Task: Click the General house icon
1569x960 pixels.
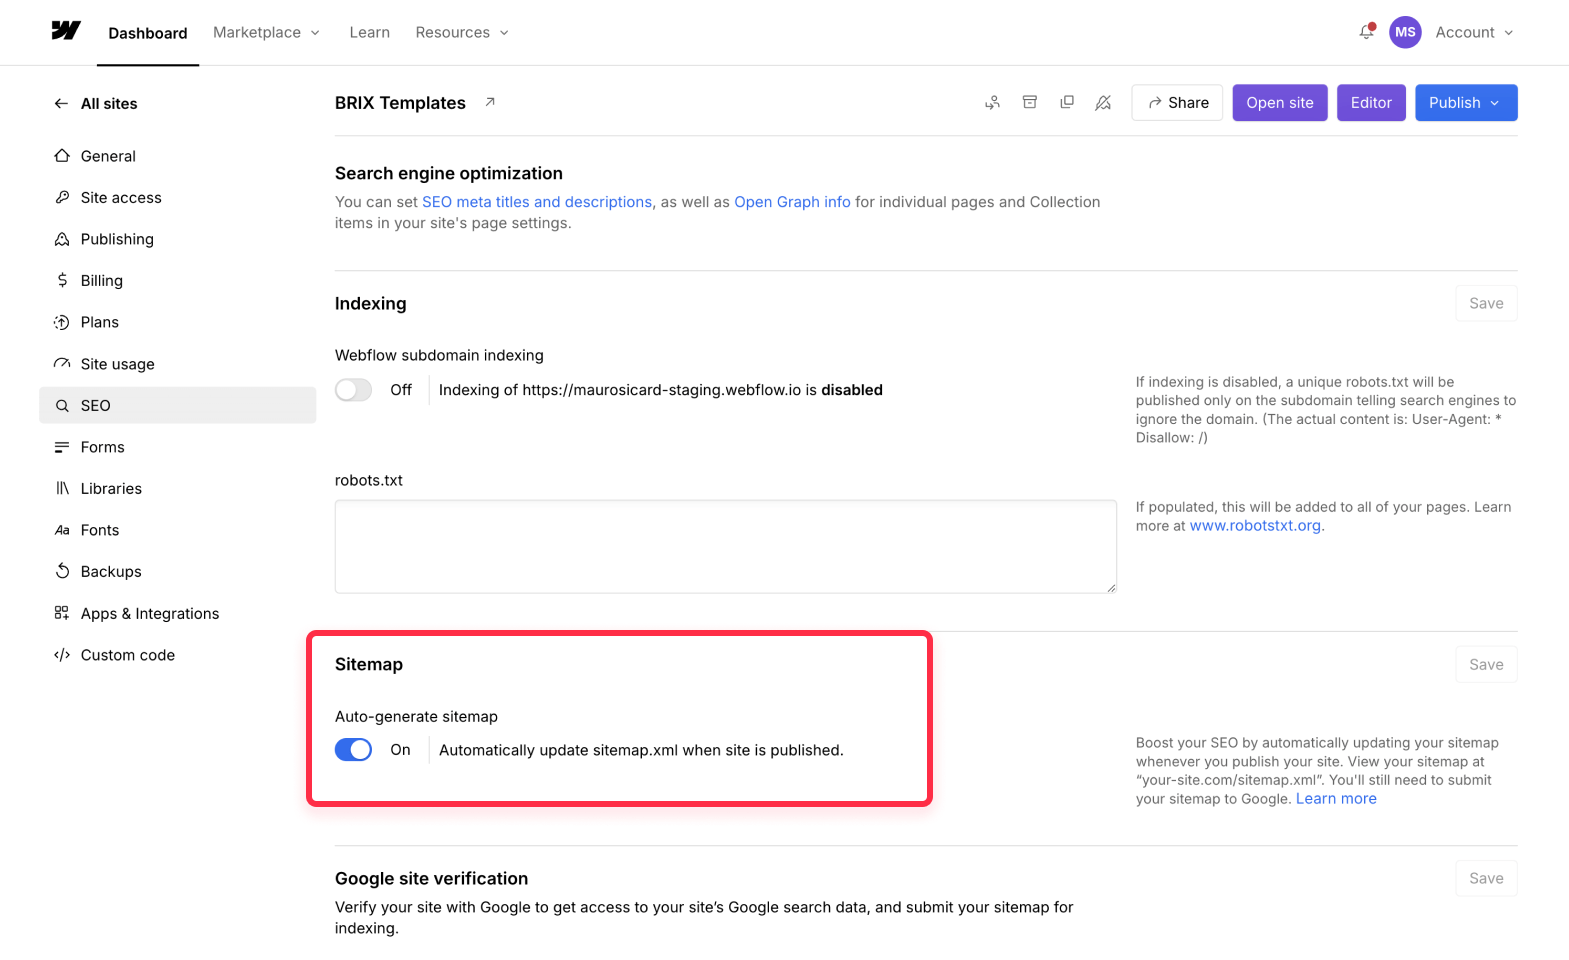Action: [62, 156]
